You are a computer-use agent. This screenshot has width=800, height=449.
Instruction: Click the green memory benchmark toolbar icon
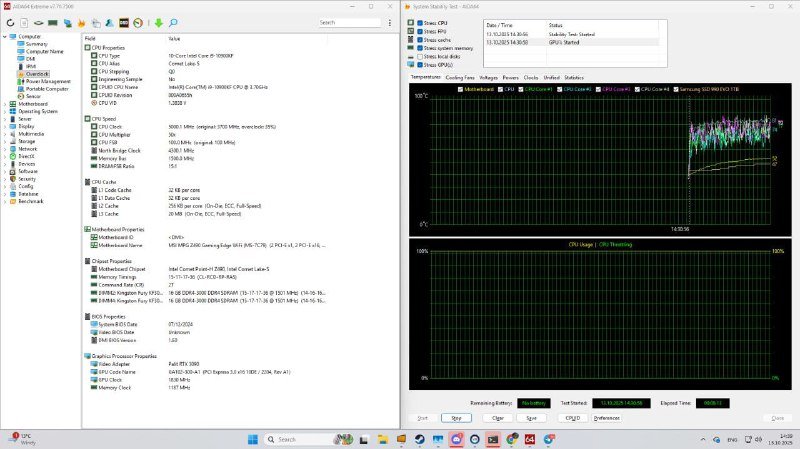(x=53, y=23)
